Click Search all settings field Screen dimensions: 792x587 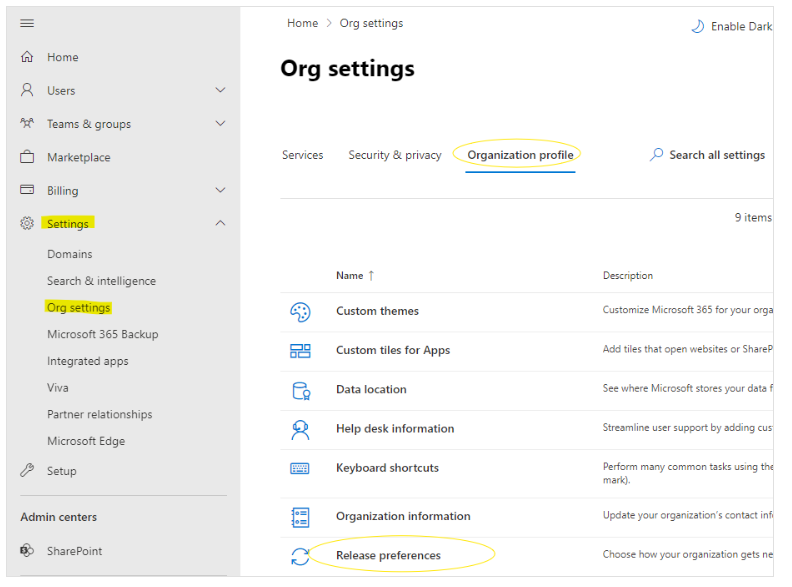(x=708, y=155)
